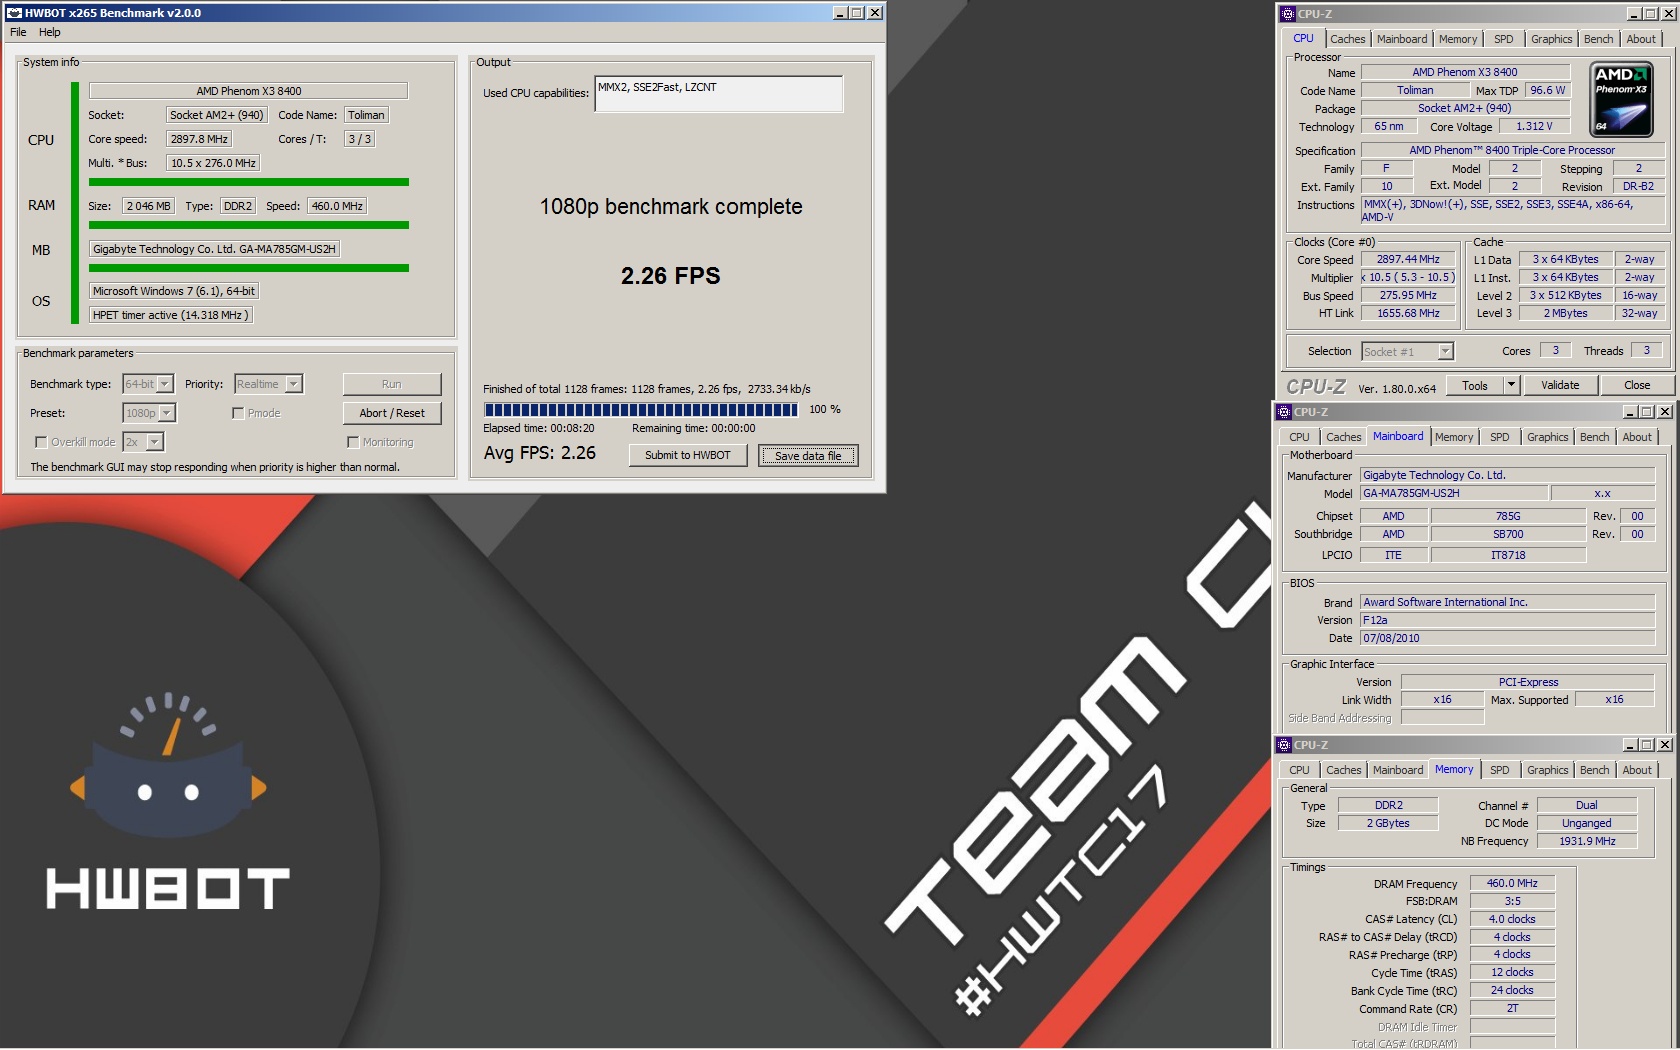Screen dimensions: 1680x1050
Task: Click the green RAM status bar
Action: tap(249, 225)
